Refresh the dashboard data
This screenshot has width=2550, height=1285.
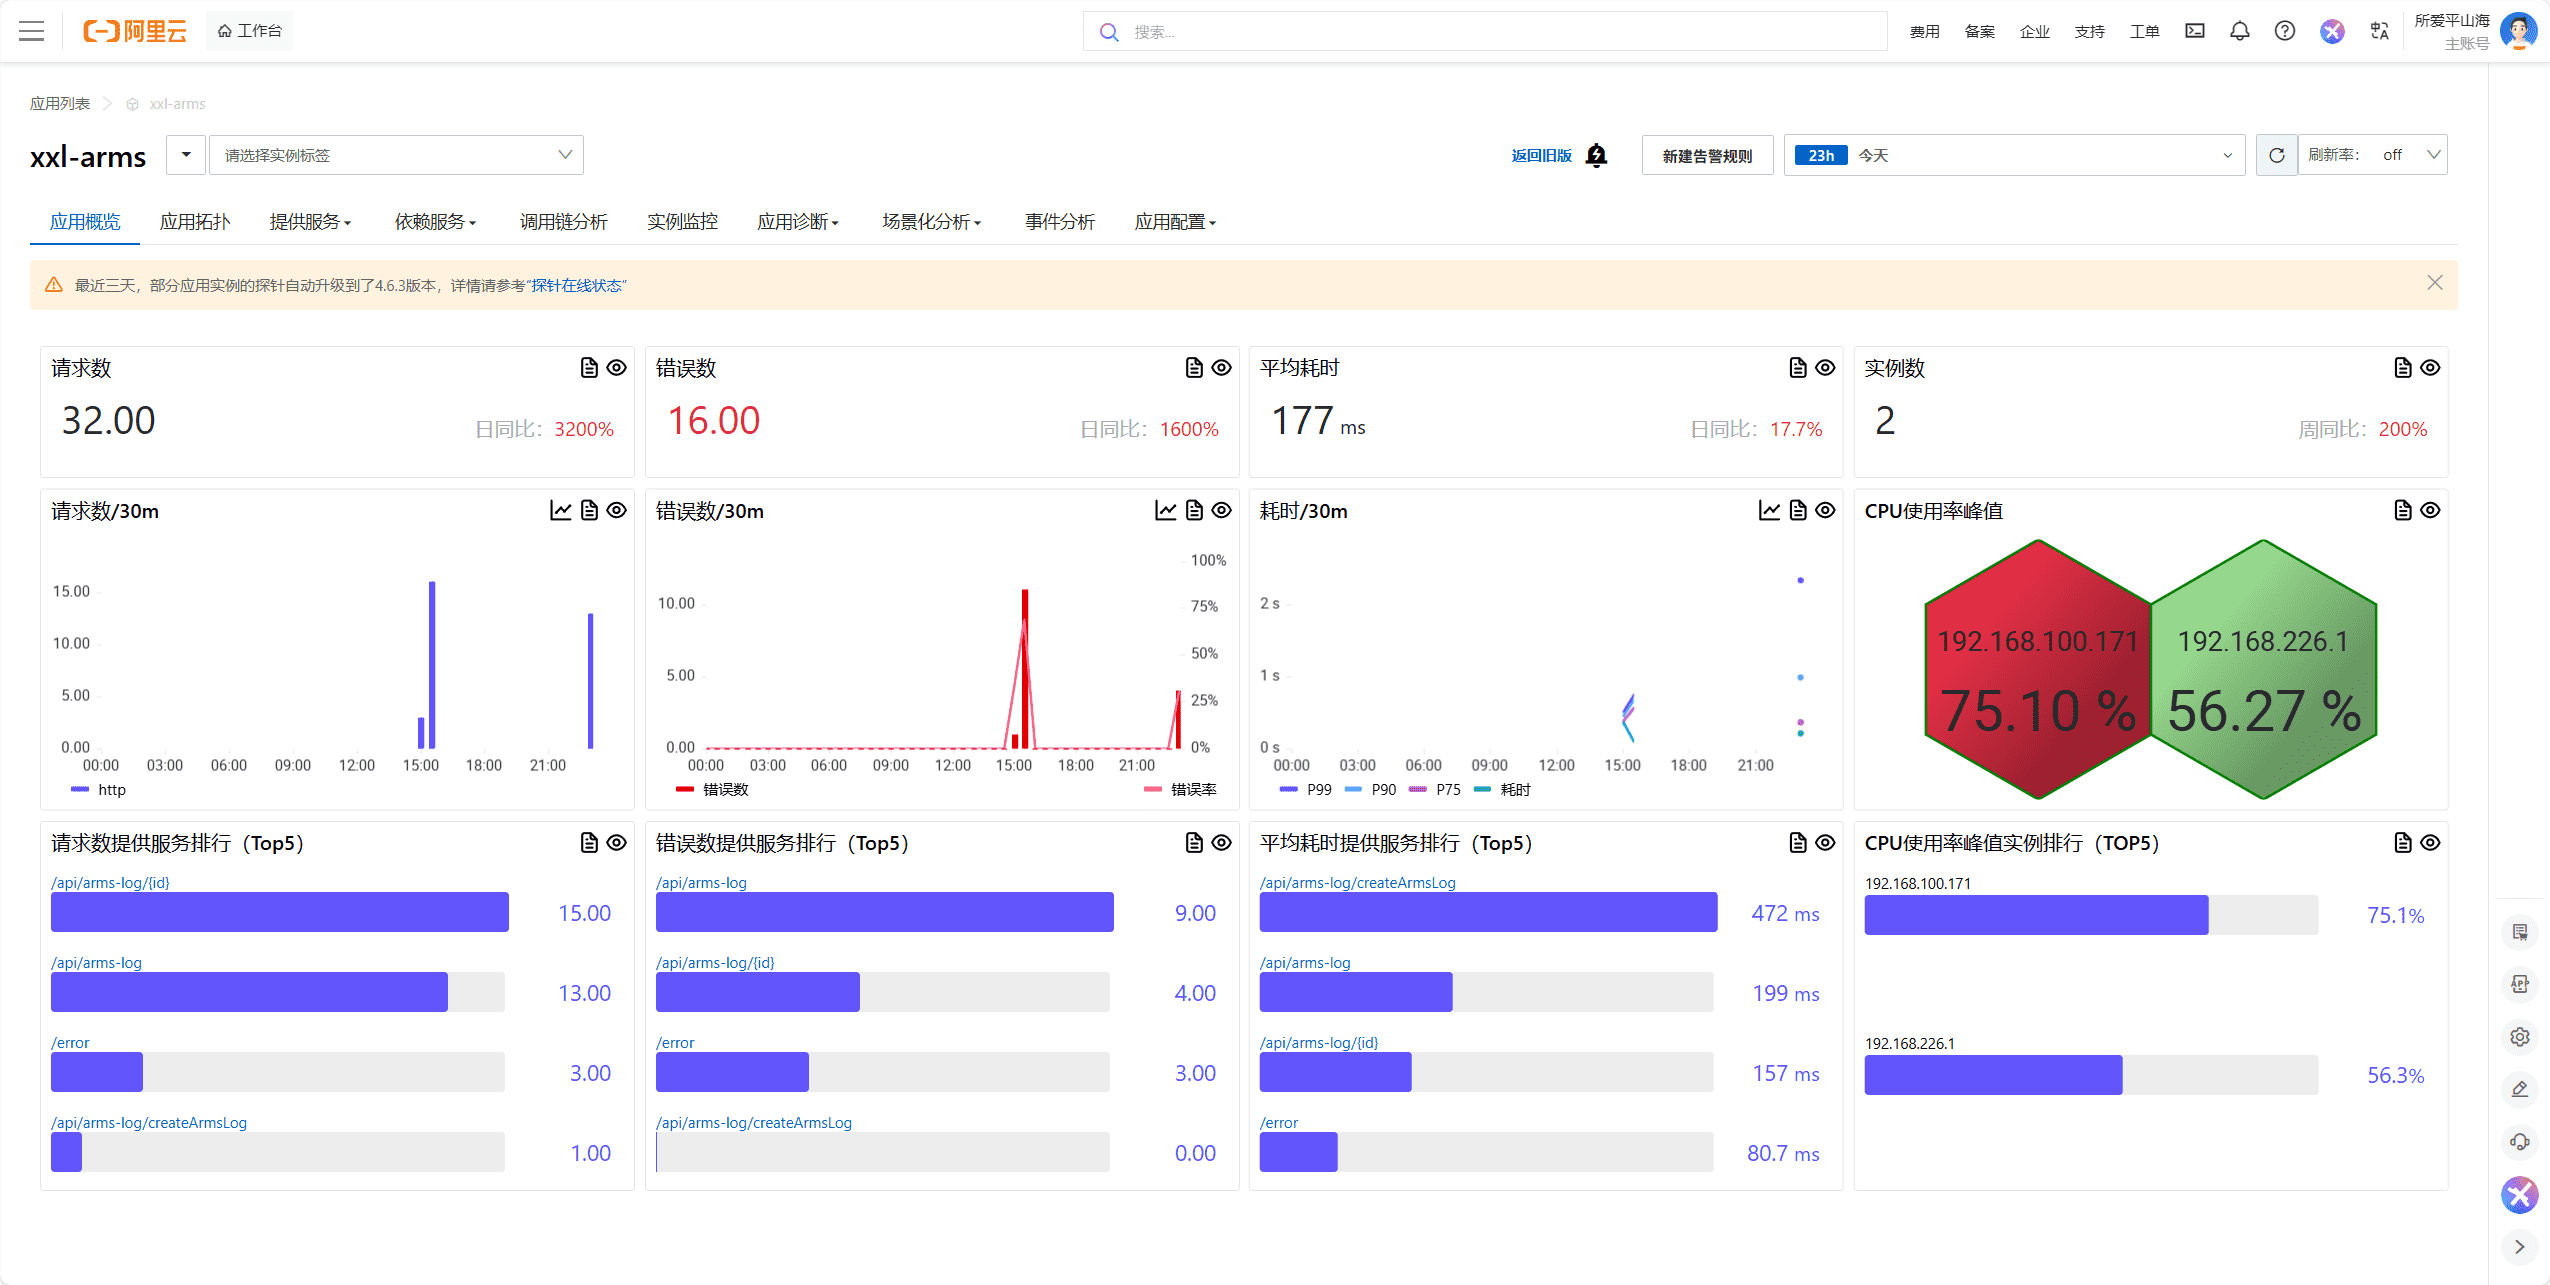click(x=2277, y=155)
